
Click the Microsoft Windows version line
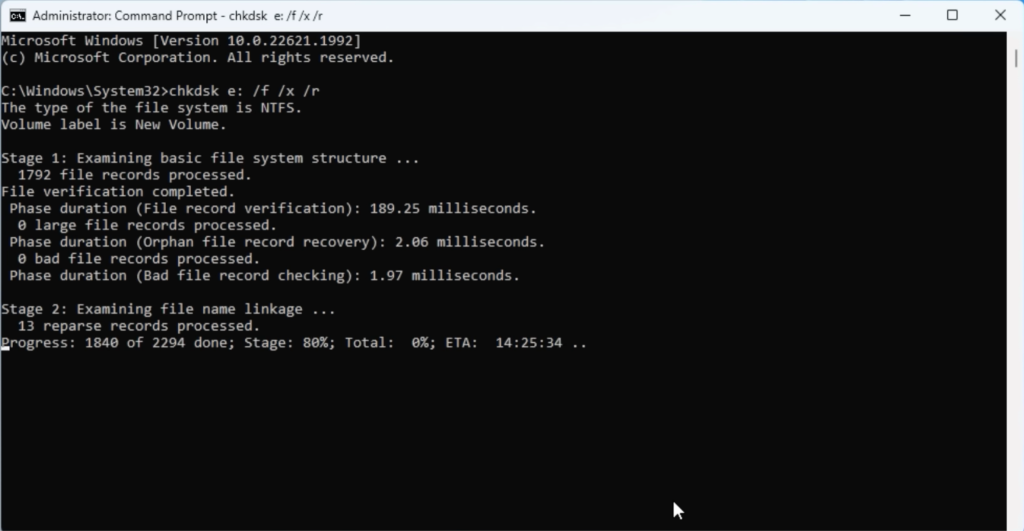[x=181, y=40]
